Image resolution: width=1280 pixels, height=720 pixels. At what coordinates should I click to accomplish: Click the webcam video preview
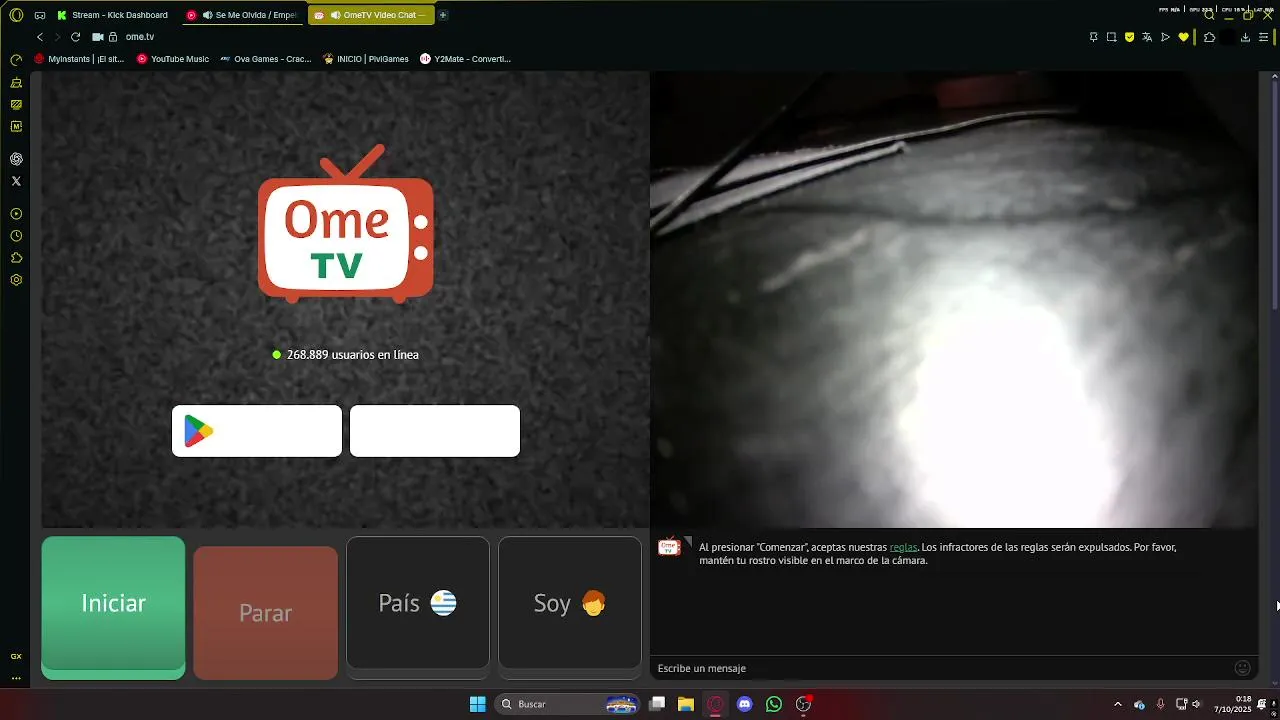(x=954, y=299)
